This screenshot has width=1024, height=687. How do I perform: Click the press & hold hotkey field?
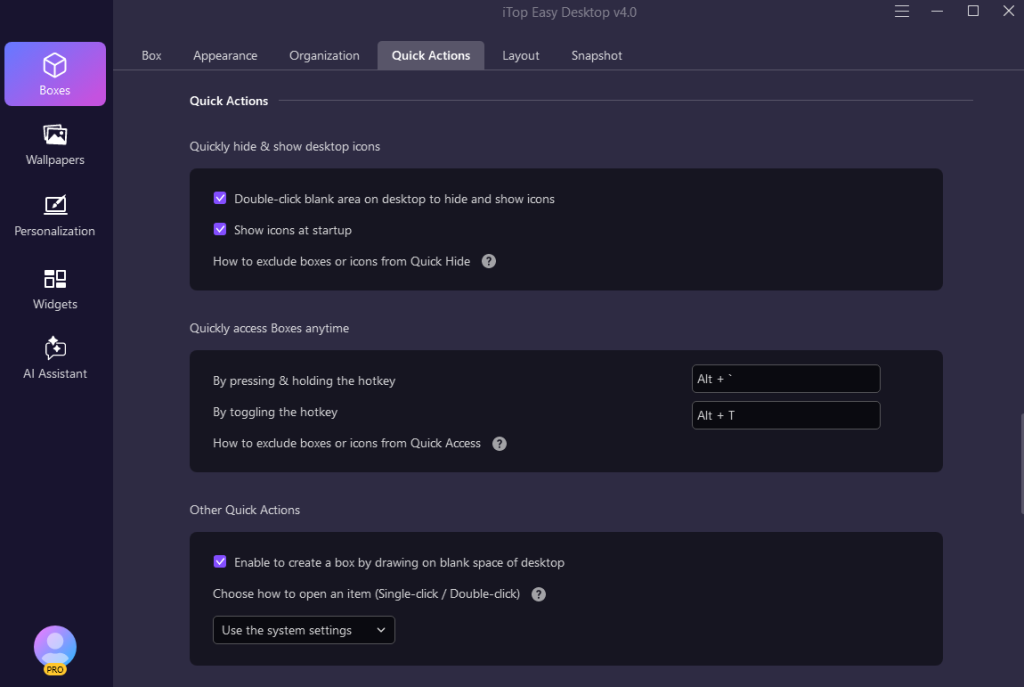785,379
